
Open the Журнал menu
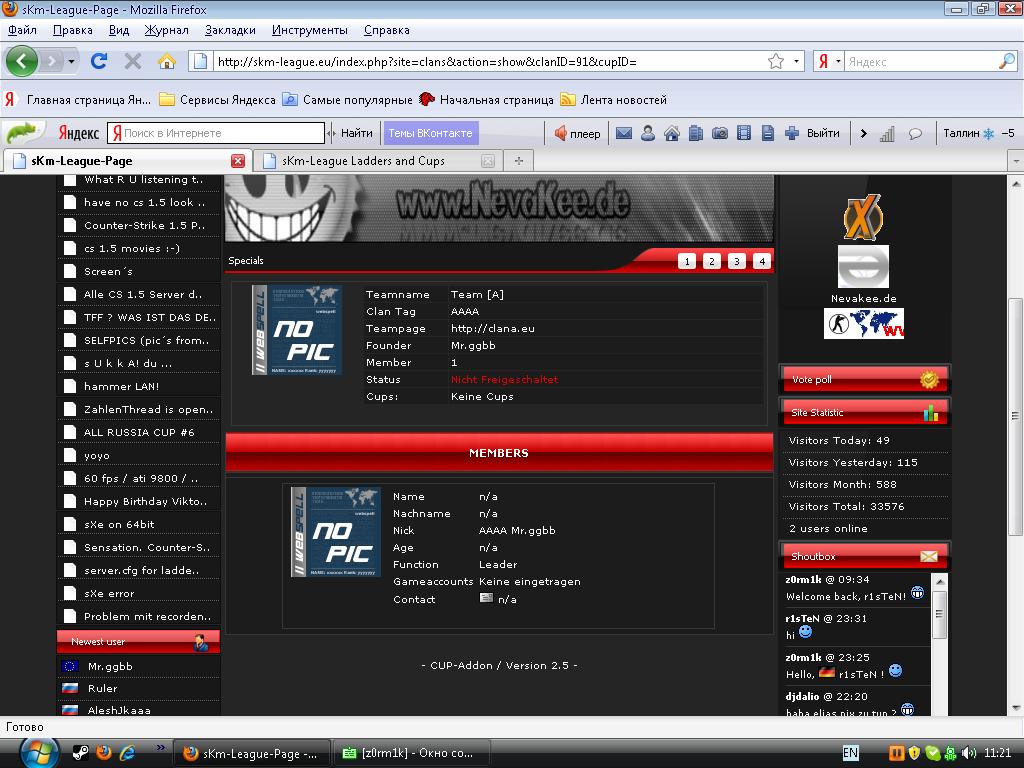[x=166, y=30]
